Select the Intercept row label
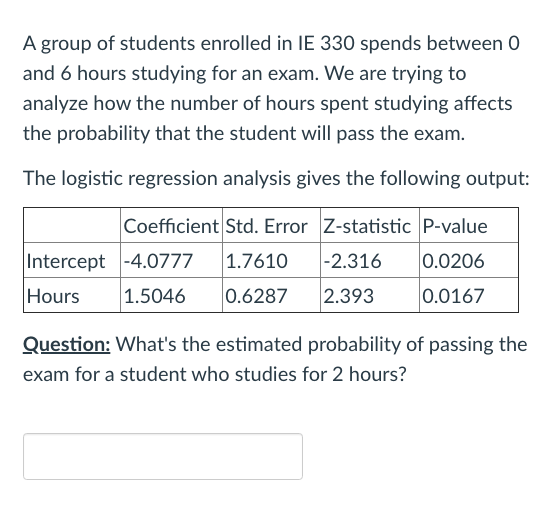This screenshot has height=506, width=547. pos(72,260)
